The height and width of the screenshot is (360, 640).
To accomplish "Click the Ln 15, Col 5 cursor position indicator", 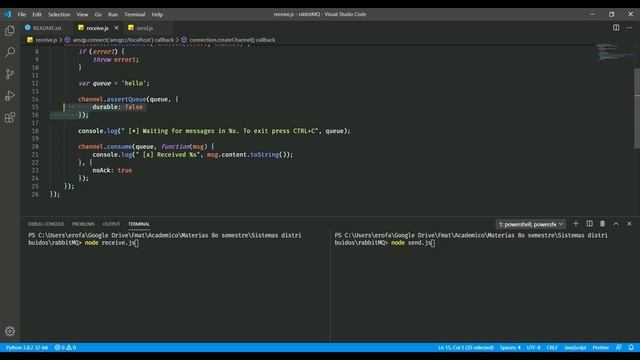I will (466, 347).
